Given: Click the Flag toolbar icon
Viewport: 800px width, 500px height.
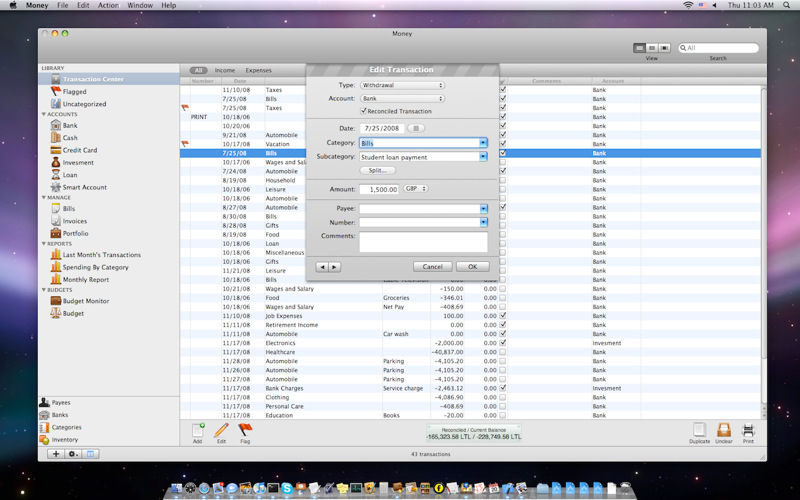Looking at the screenshot, I should click(245, 433).
